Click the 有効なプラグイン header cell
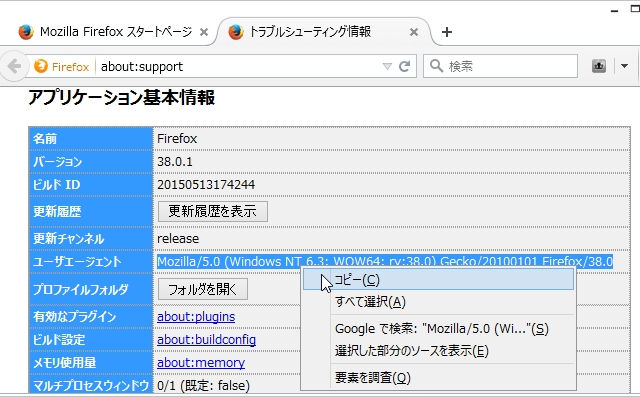This screenshot has width=640, height=397. [x=91, y=317]
